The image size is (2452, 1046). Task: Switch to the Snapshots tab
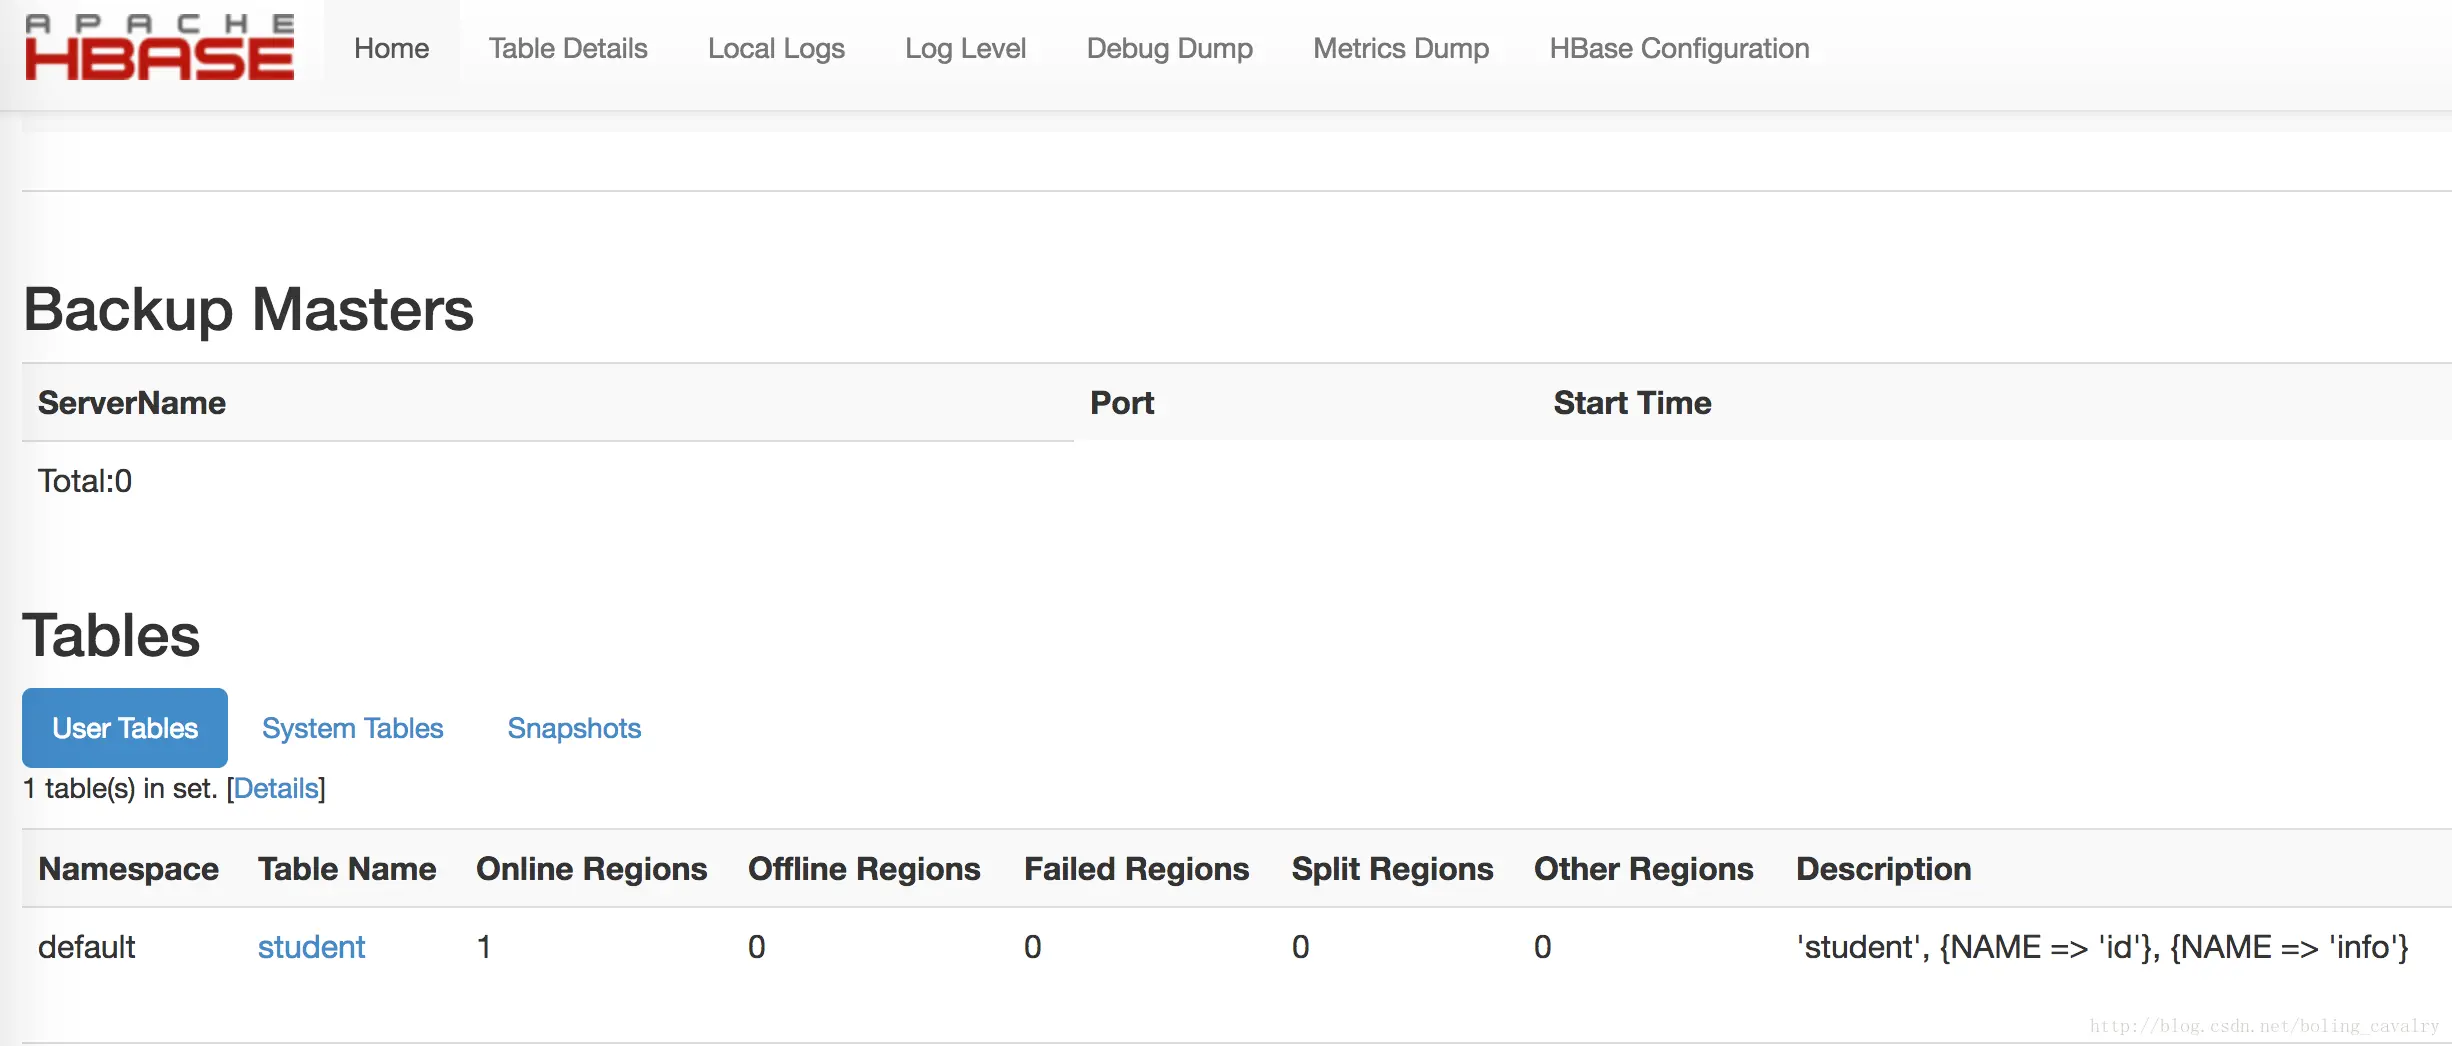(574, 728)
